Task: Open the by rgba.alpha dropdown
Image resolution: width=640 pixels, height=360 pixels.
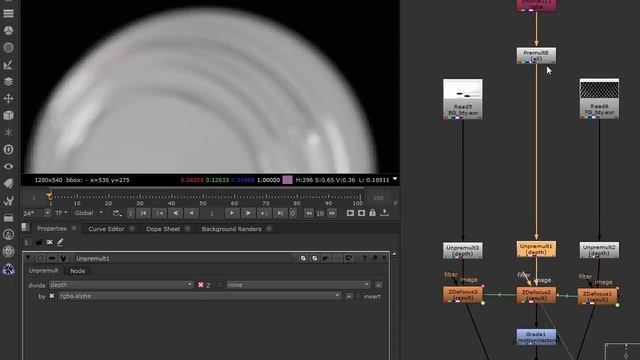Action: coord(200,296)
